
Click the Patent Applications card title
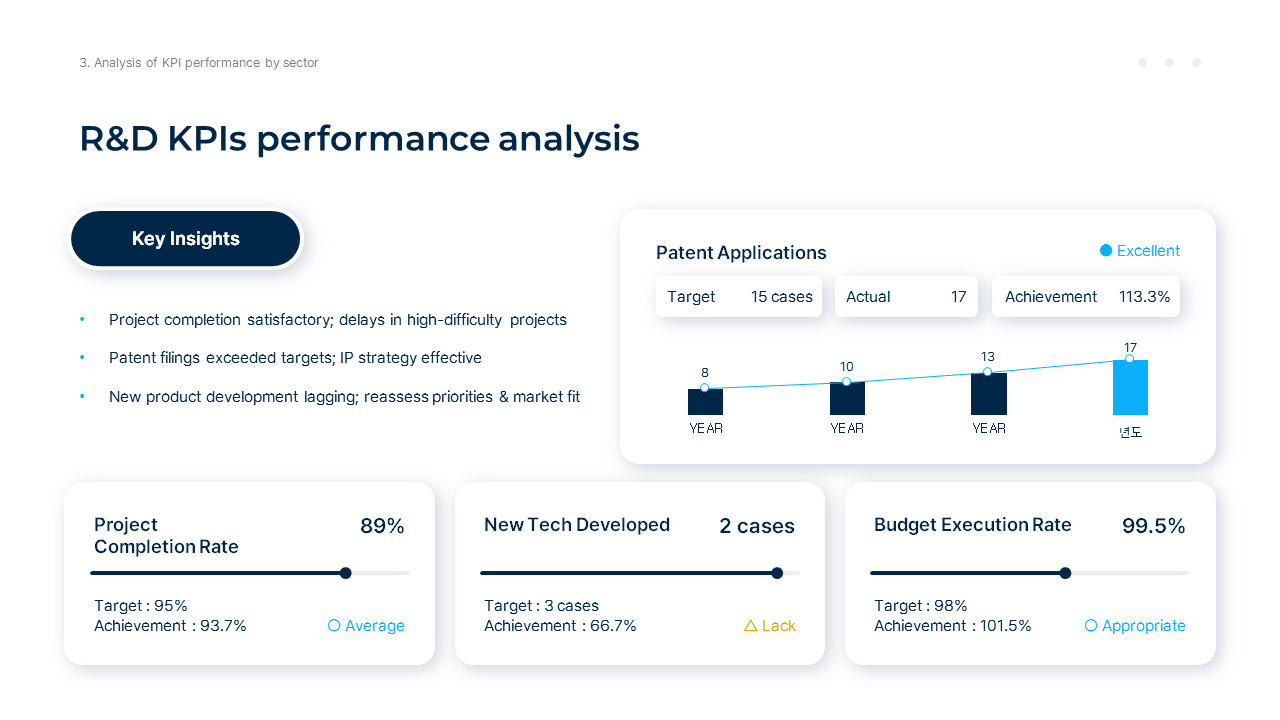(x=741, y=253)
